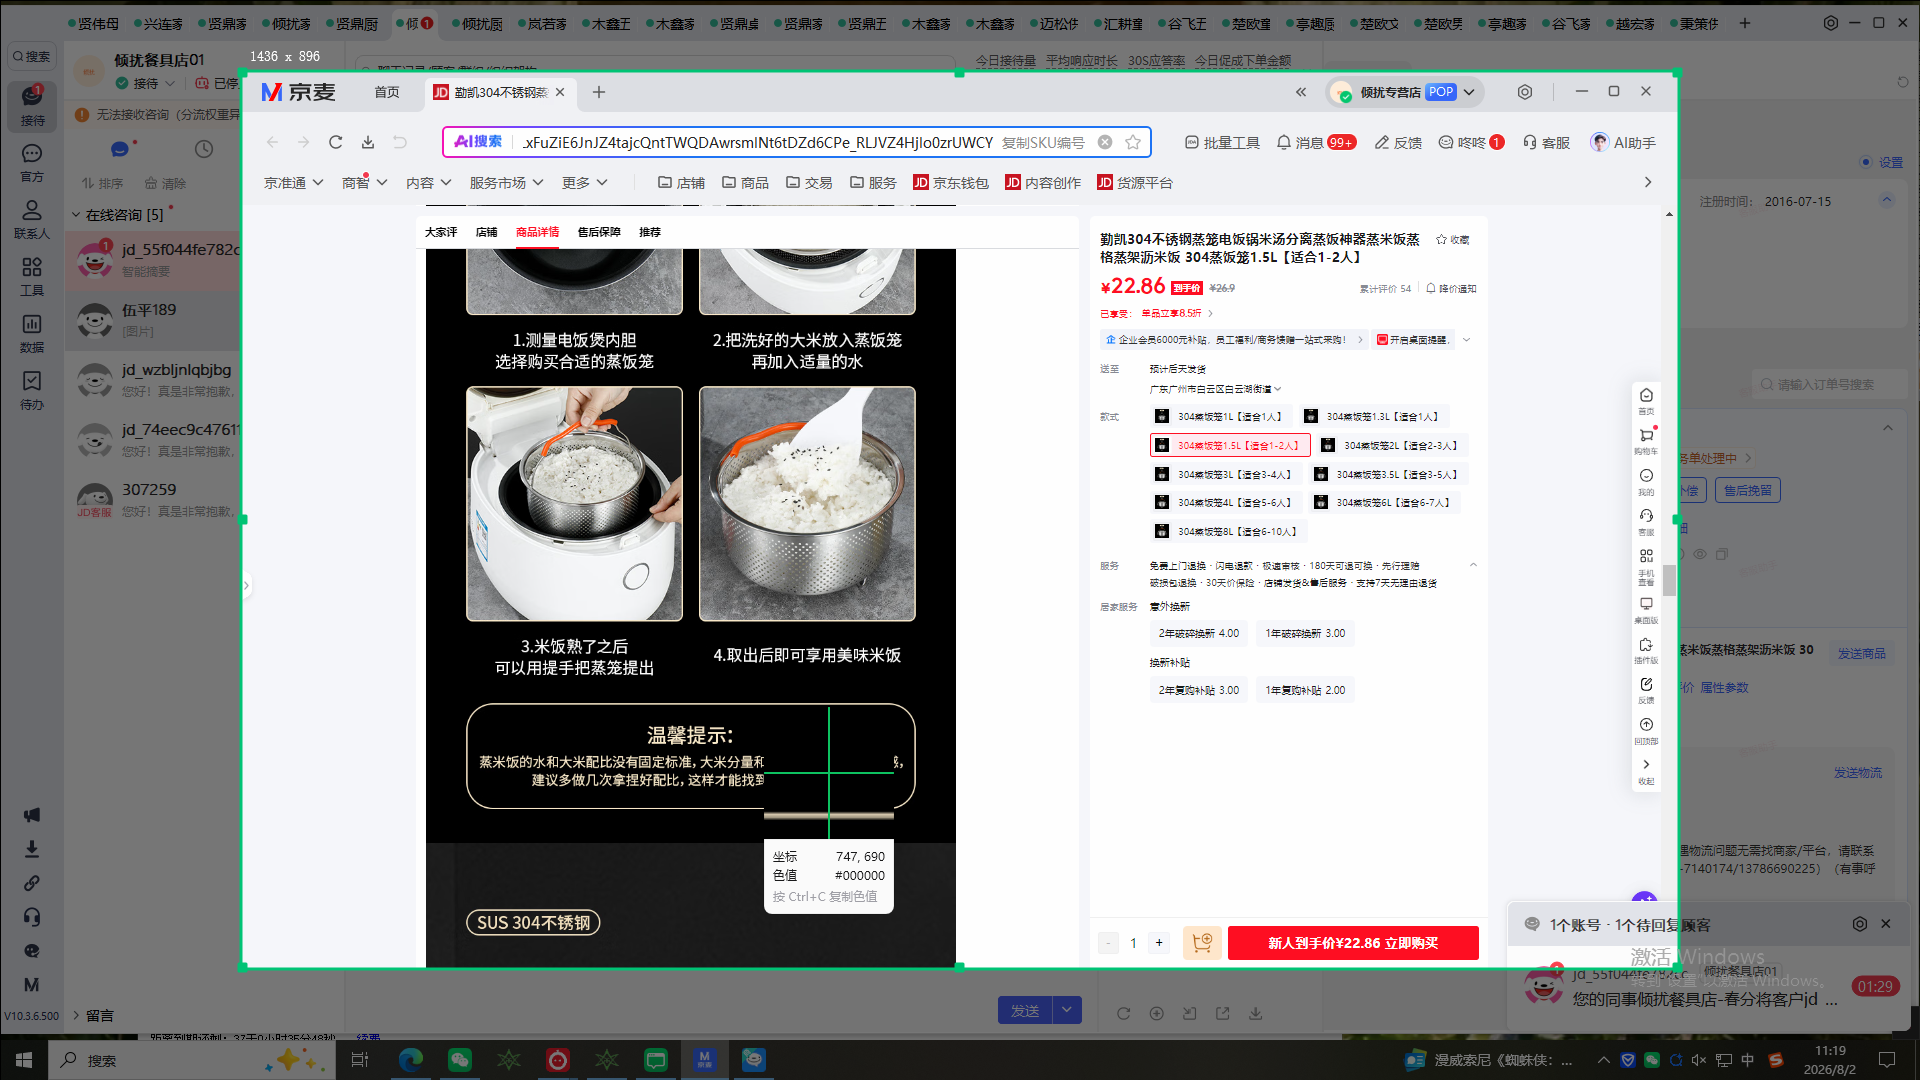This screenshot has height=1080, width=1920.
Task: Select 304蒸饭笼3.5L【适合3-5人】 style option
Action: pos(1388,475)
